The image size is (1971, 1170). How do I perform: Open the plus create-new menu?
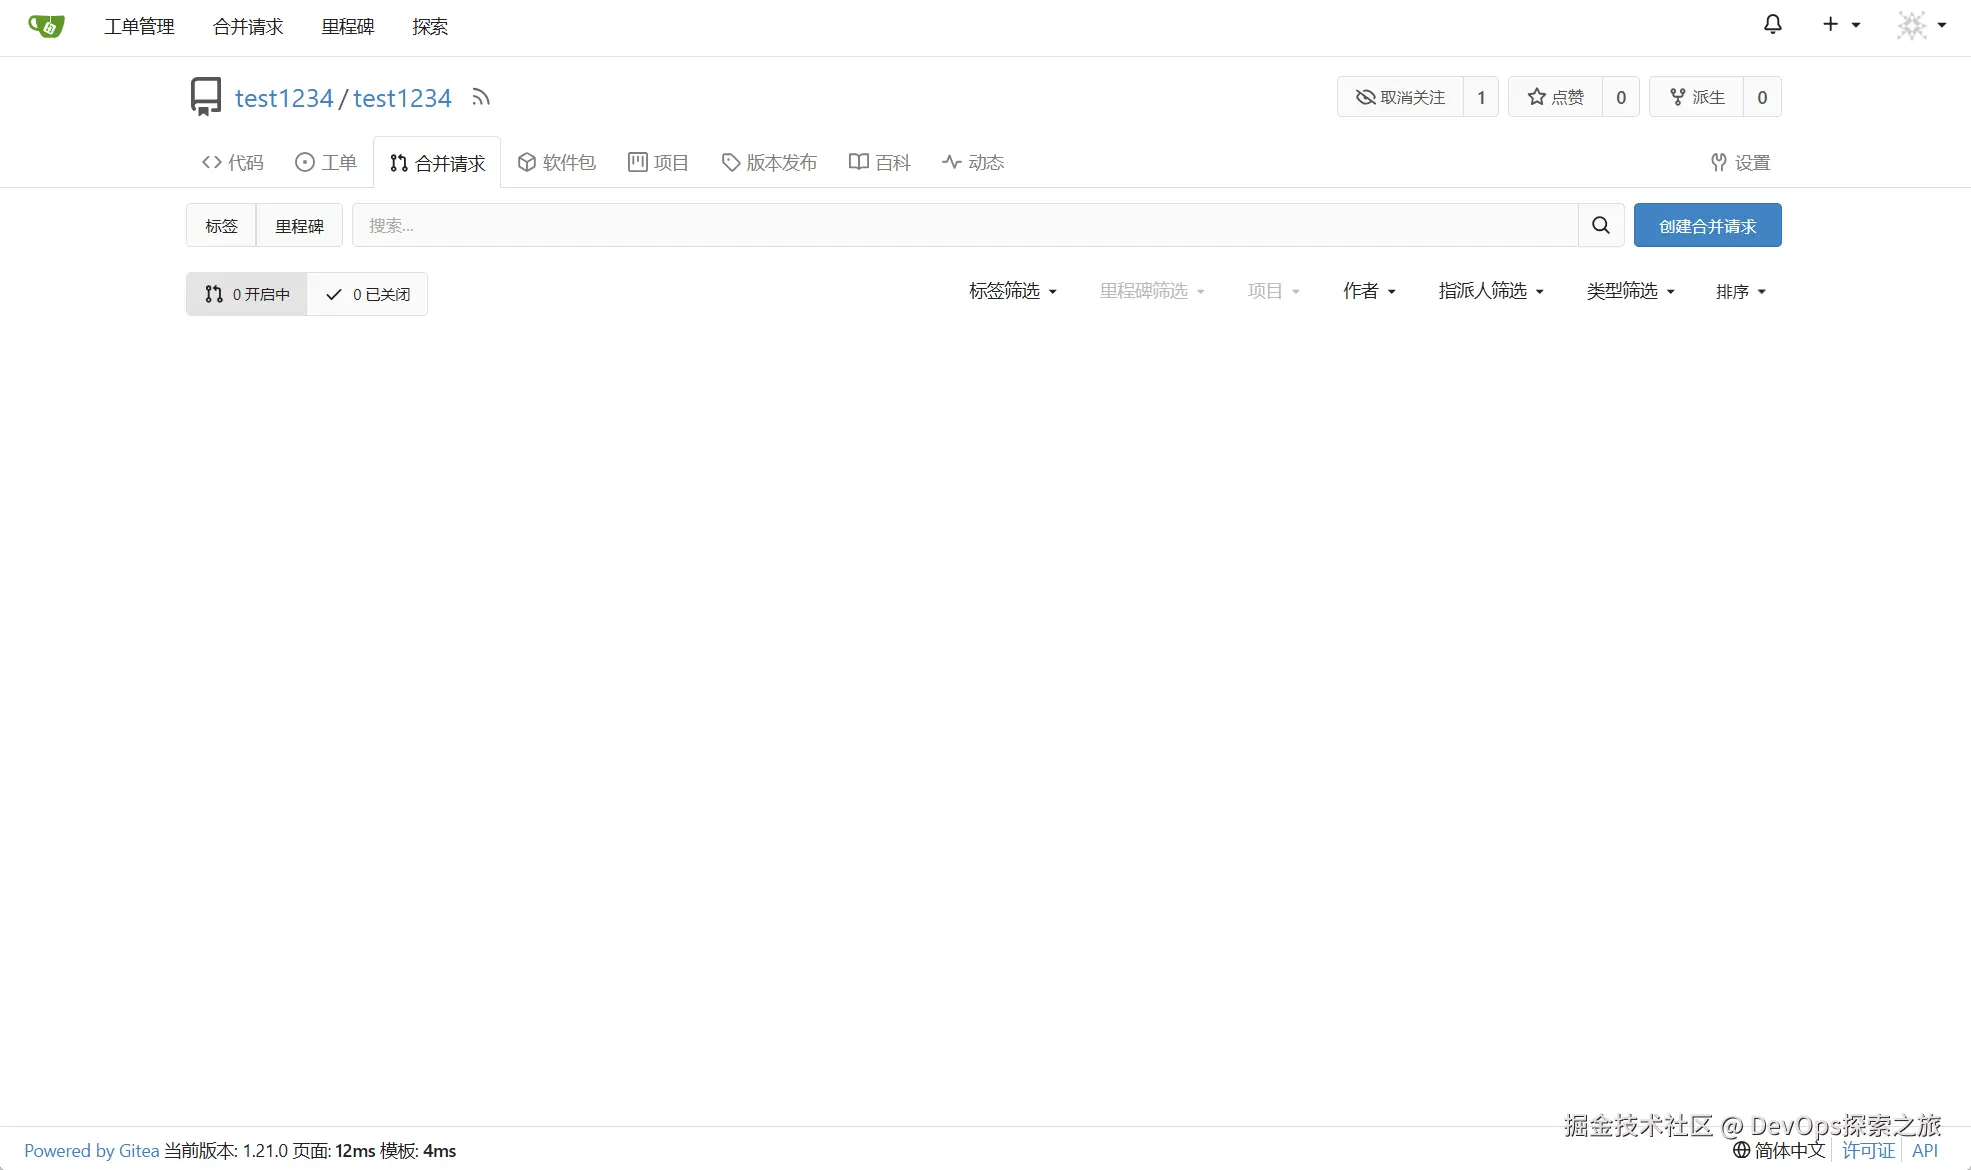tap(1839, 24)
